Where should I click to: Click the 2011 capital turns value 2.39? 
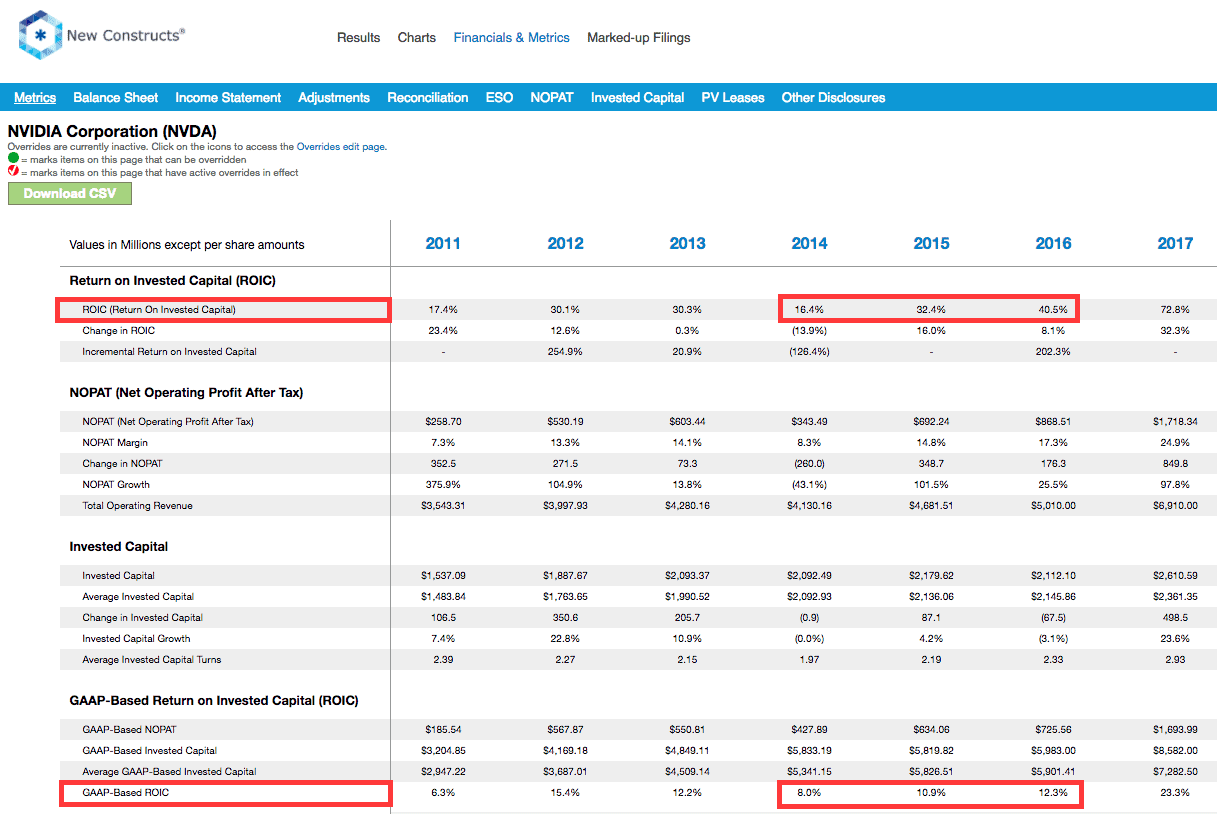443,660
